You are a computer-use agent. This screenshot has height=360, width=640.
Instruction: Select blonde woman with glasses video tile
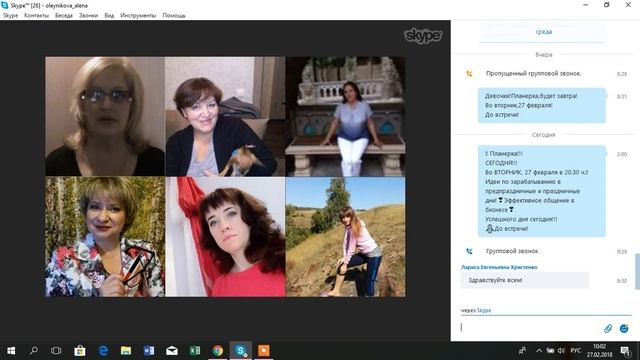click(105, 116)
